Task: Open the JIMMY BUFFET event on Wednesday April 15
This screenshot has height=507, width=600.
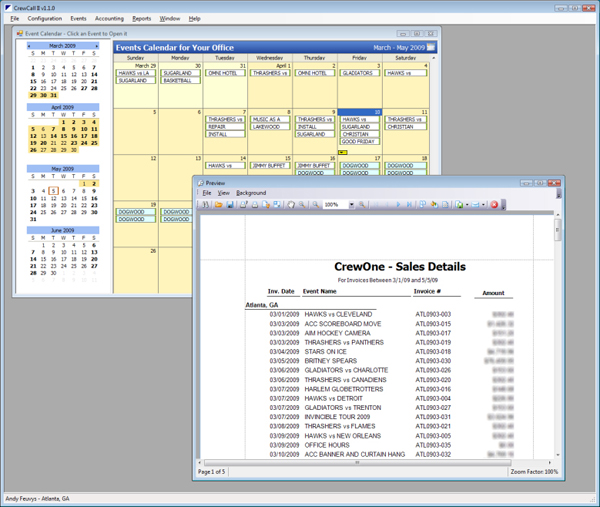Action: (270, 166)
